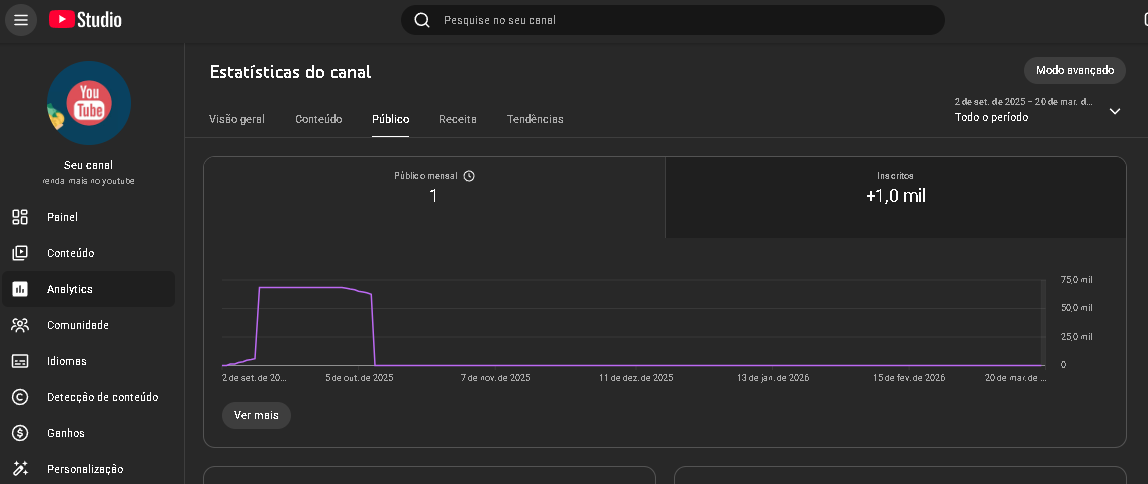Open the Tendências tab
Image resolution: width=1148 pixels, height=484 pixels.
535,119
